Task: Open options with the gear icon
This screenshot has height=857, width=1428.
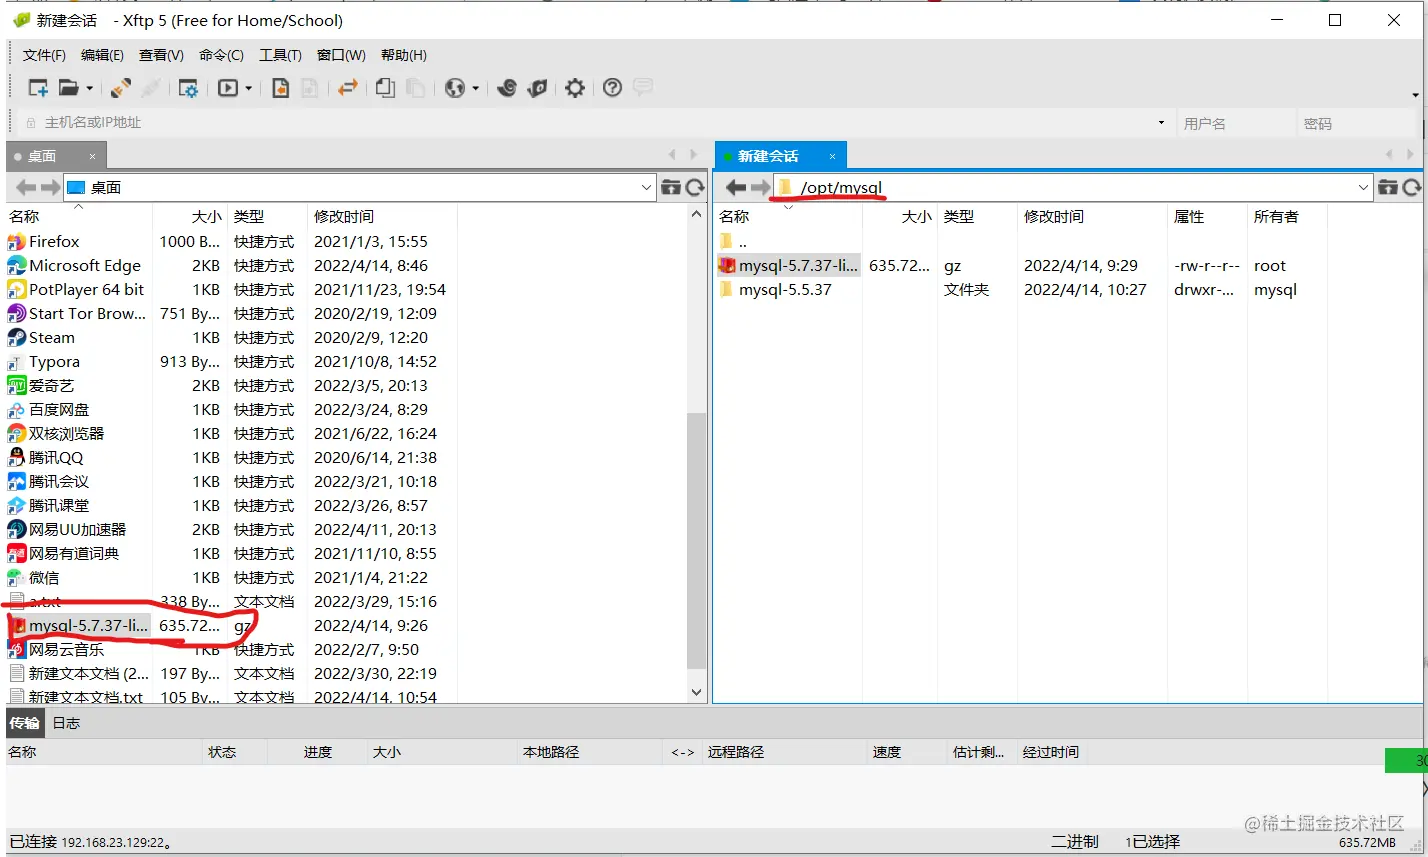Action: 574,88
